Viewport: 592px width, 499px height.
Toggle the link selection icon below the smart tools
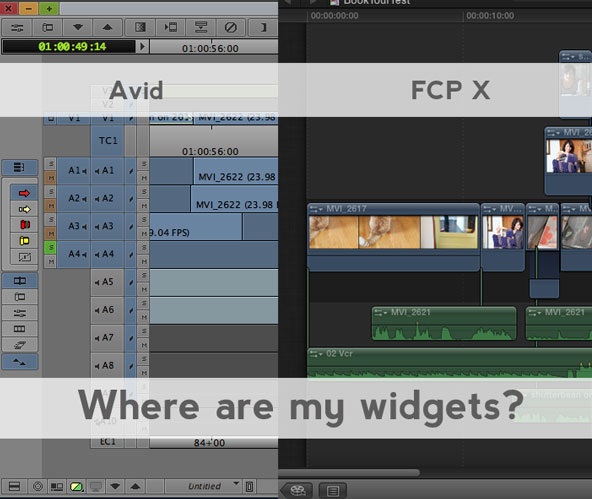(x=20, y=281)
